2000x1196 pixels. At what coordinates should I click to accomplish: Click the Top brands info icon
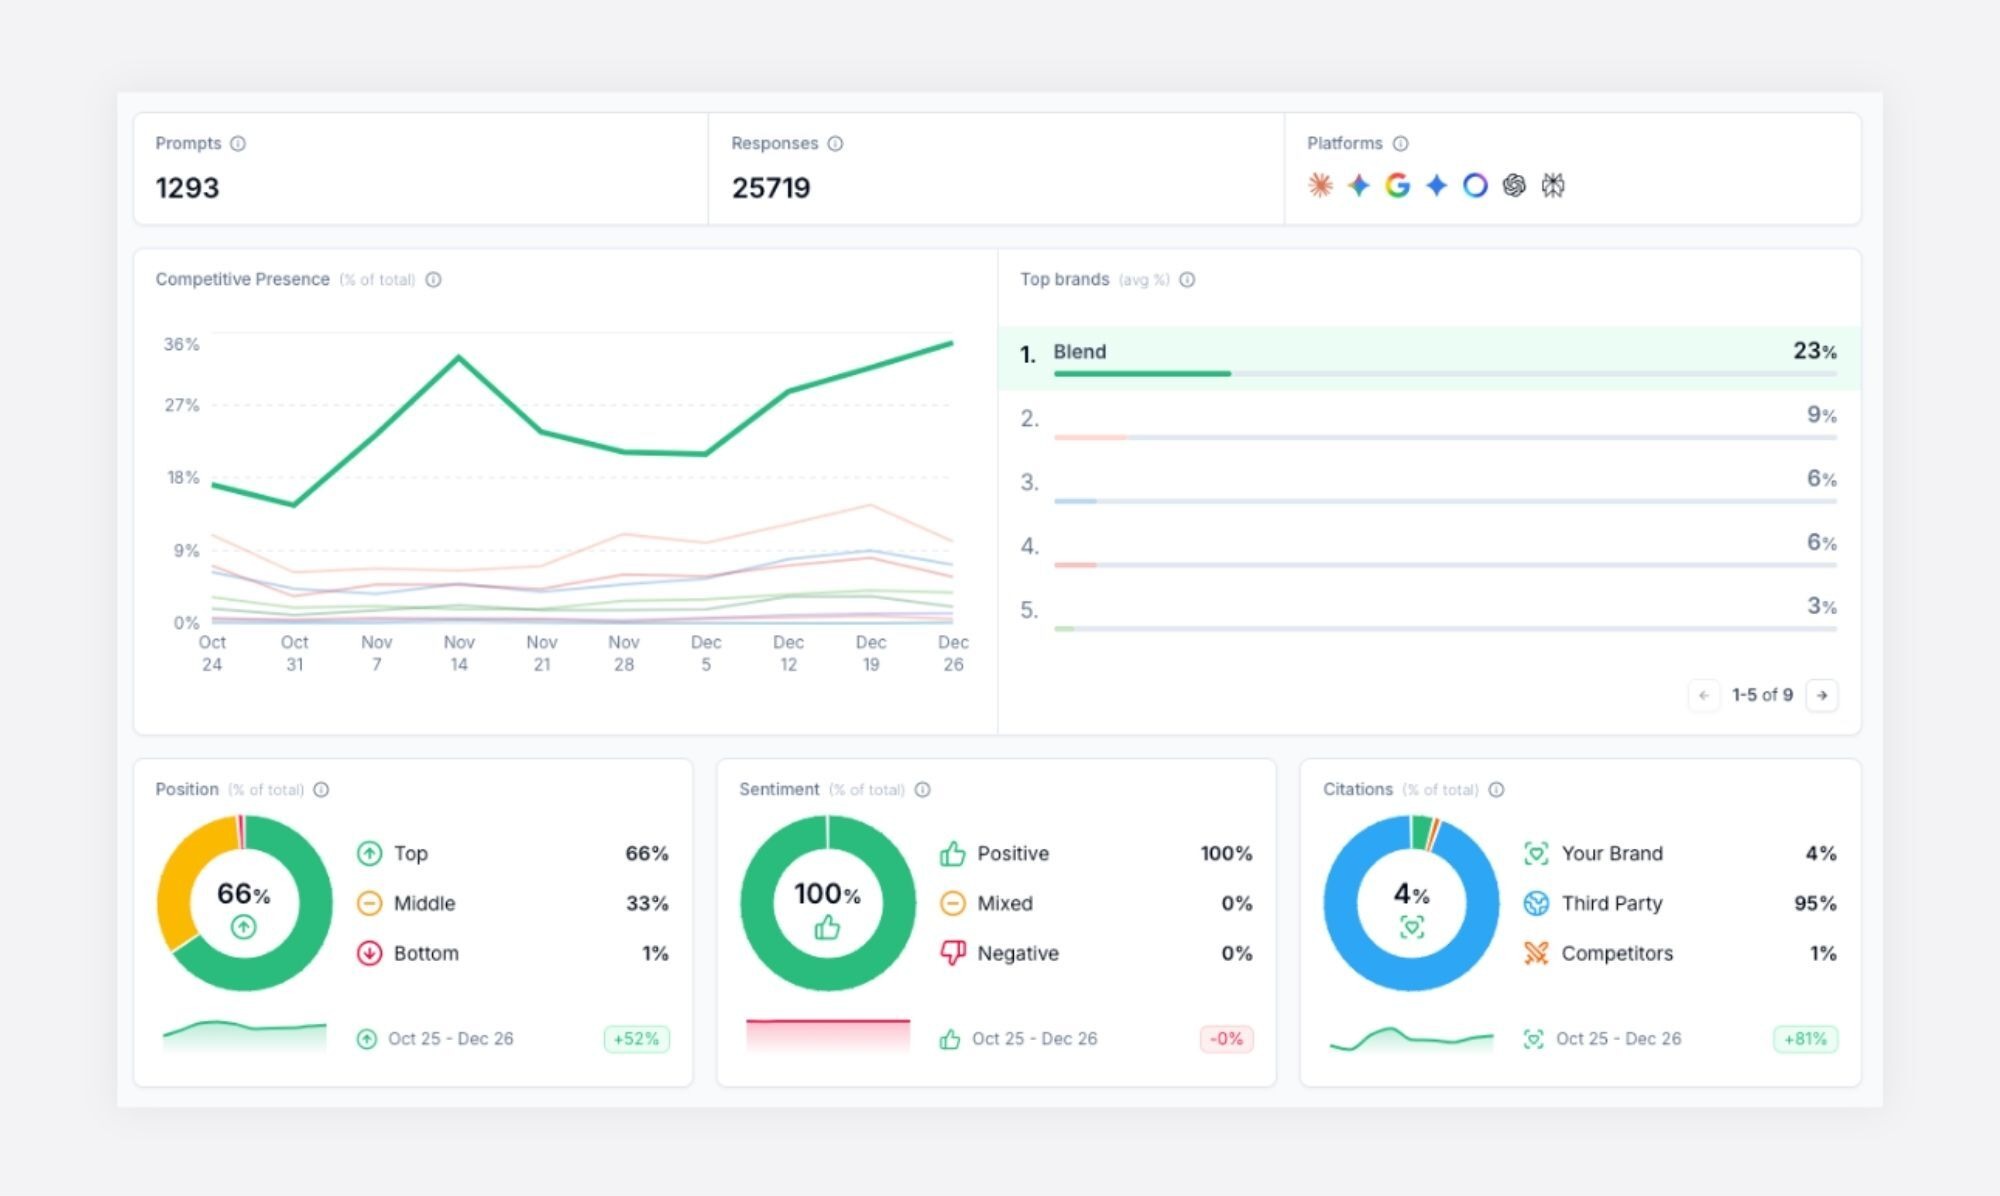click(1187, 279)
